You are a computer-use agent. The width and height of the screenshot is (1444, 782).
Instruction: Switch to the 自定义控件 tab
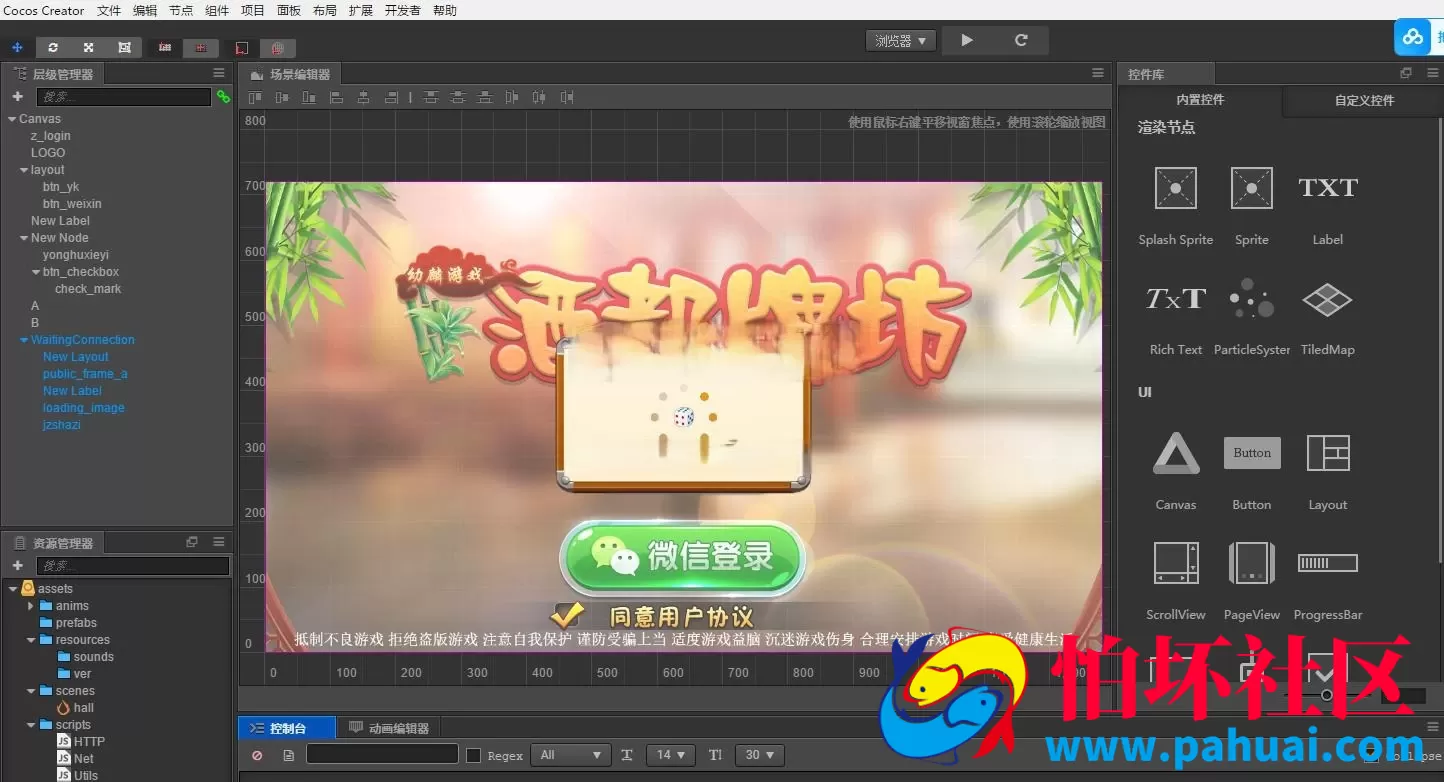1364,100
